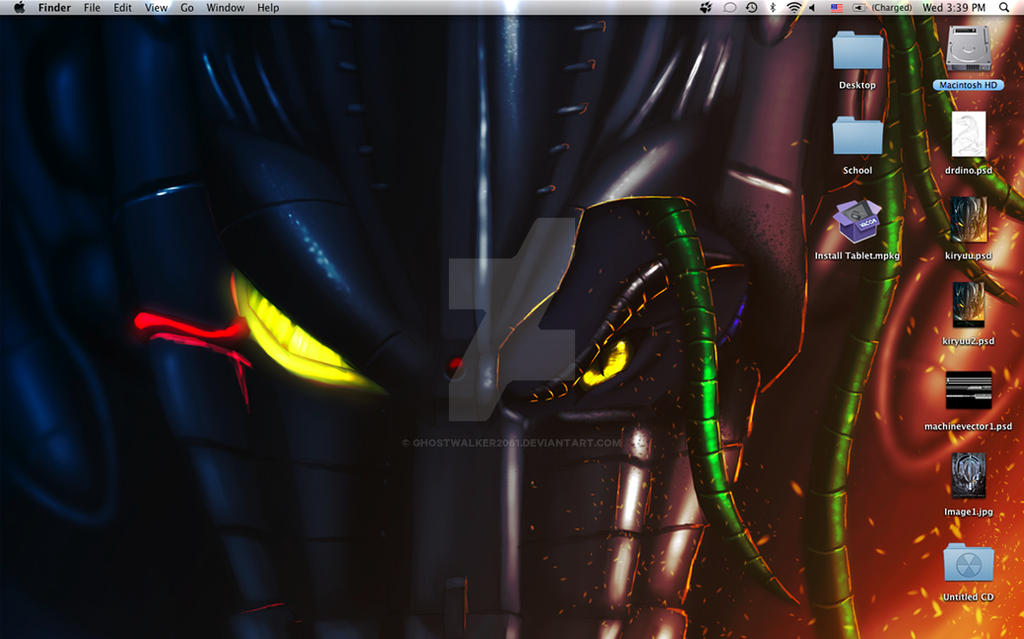Select the School folder icon
Viewport: 1024px width, 639px height.
[857, 136]
